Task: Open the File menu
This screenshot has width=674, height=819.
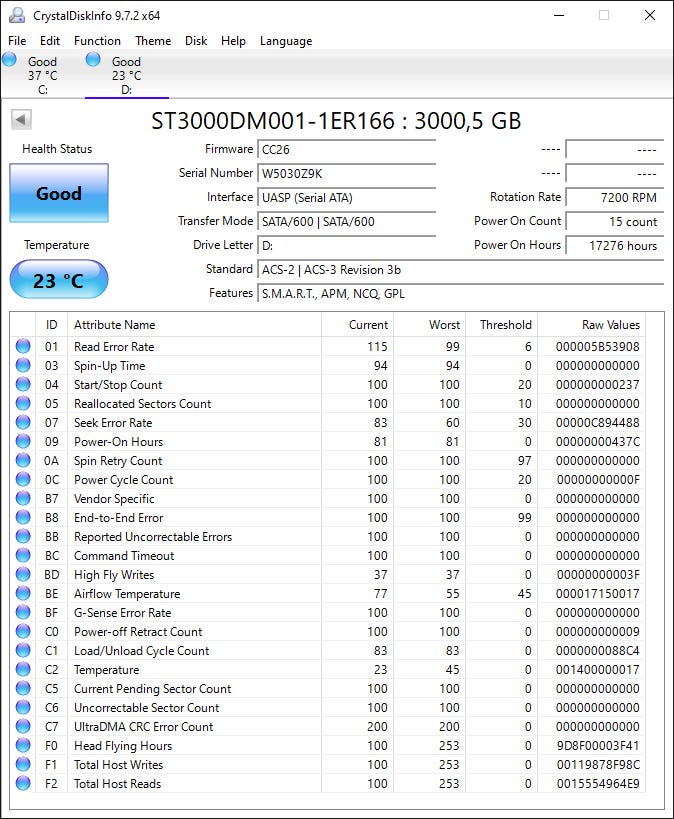Action: pos(17,41)
